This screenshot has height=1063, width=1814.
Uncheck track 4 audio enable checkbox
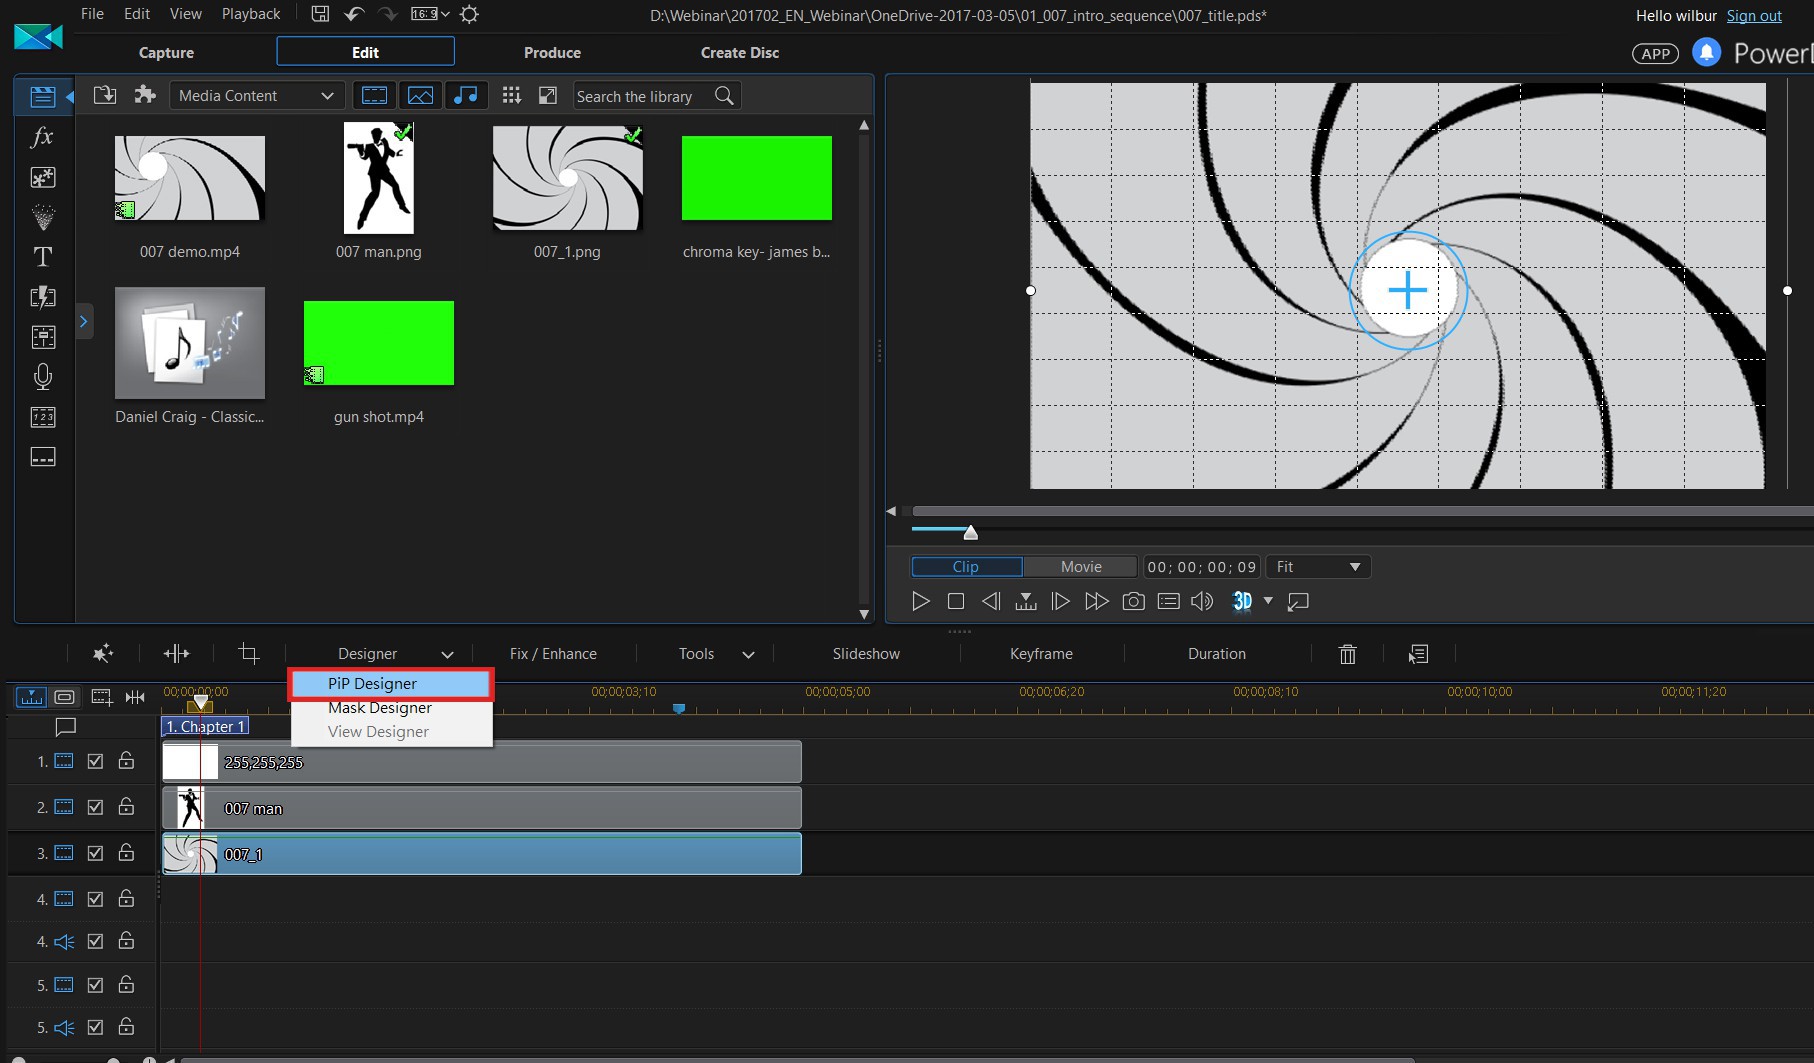[95, 941]
